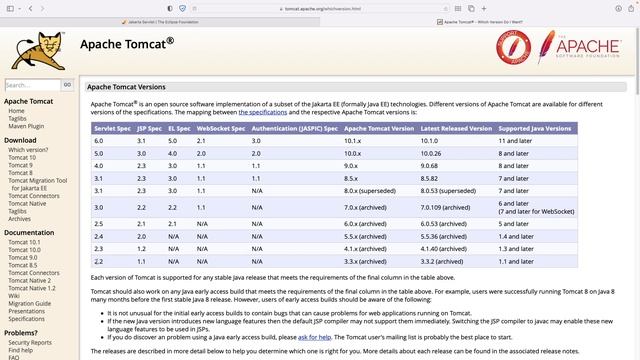Open the Archives link
This screenshot has width=640, height=360.
coord(19,219)
